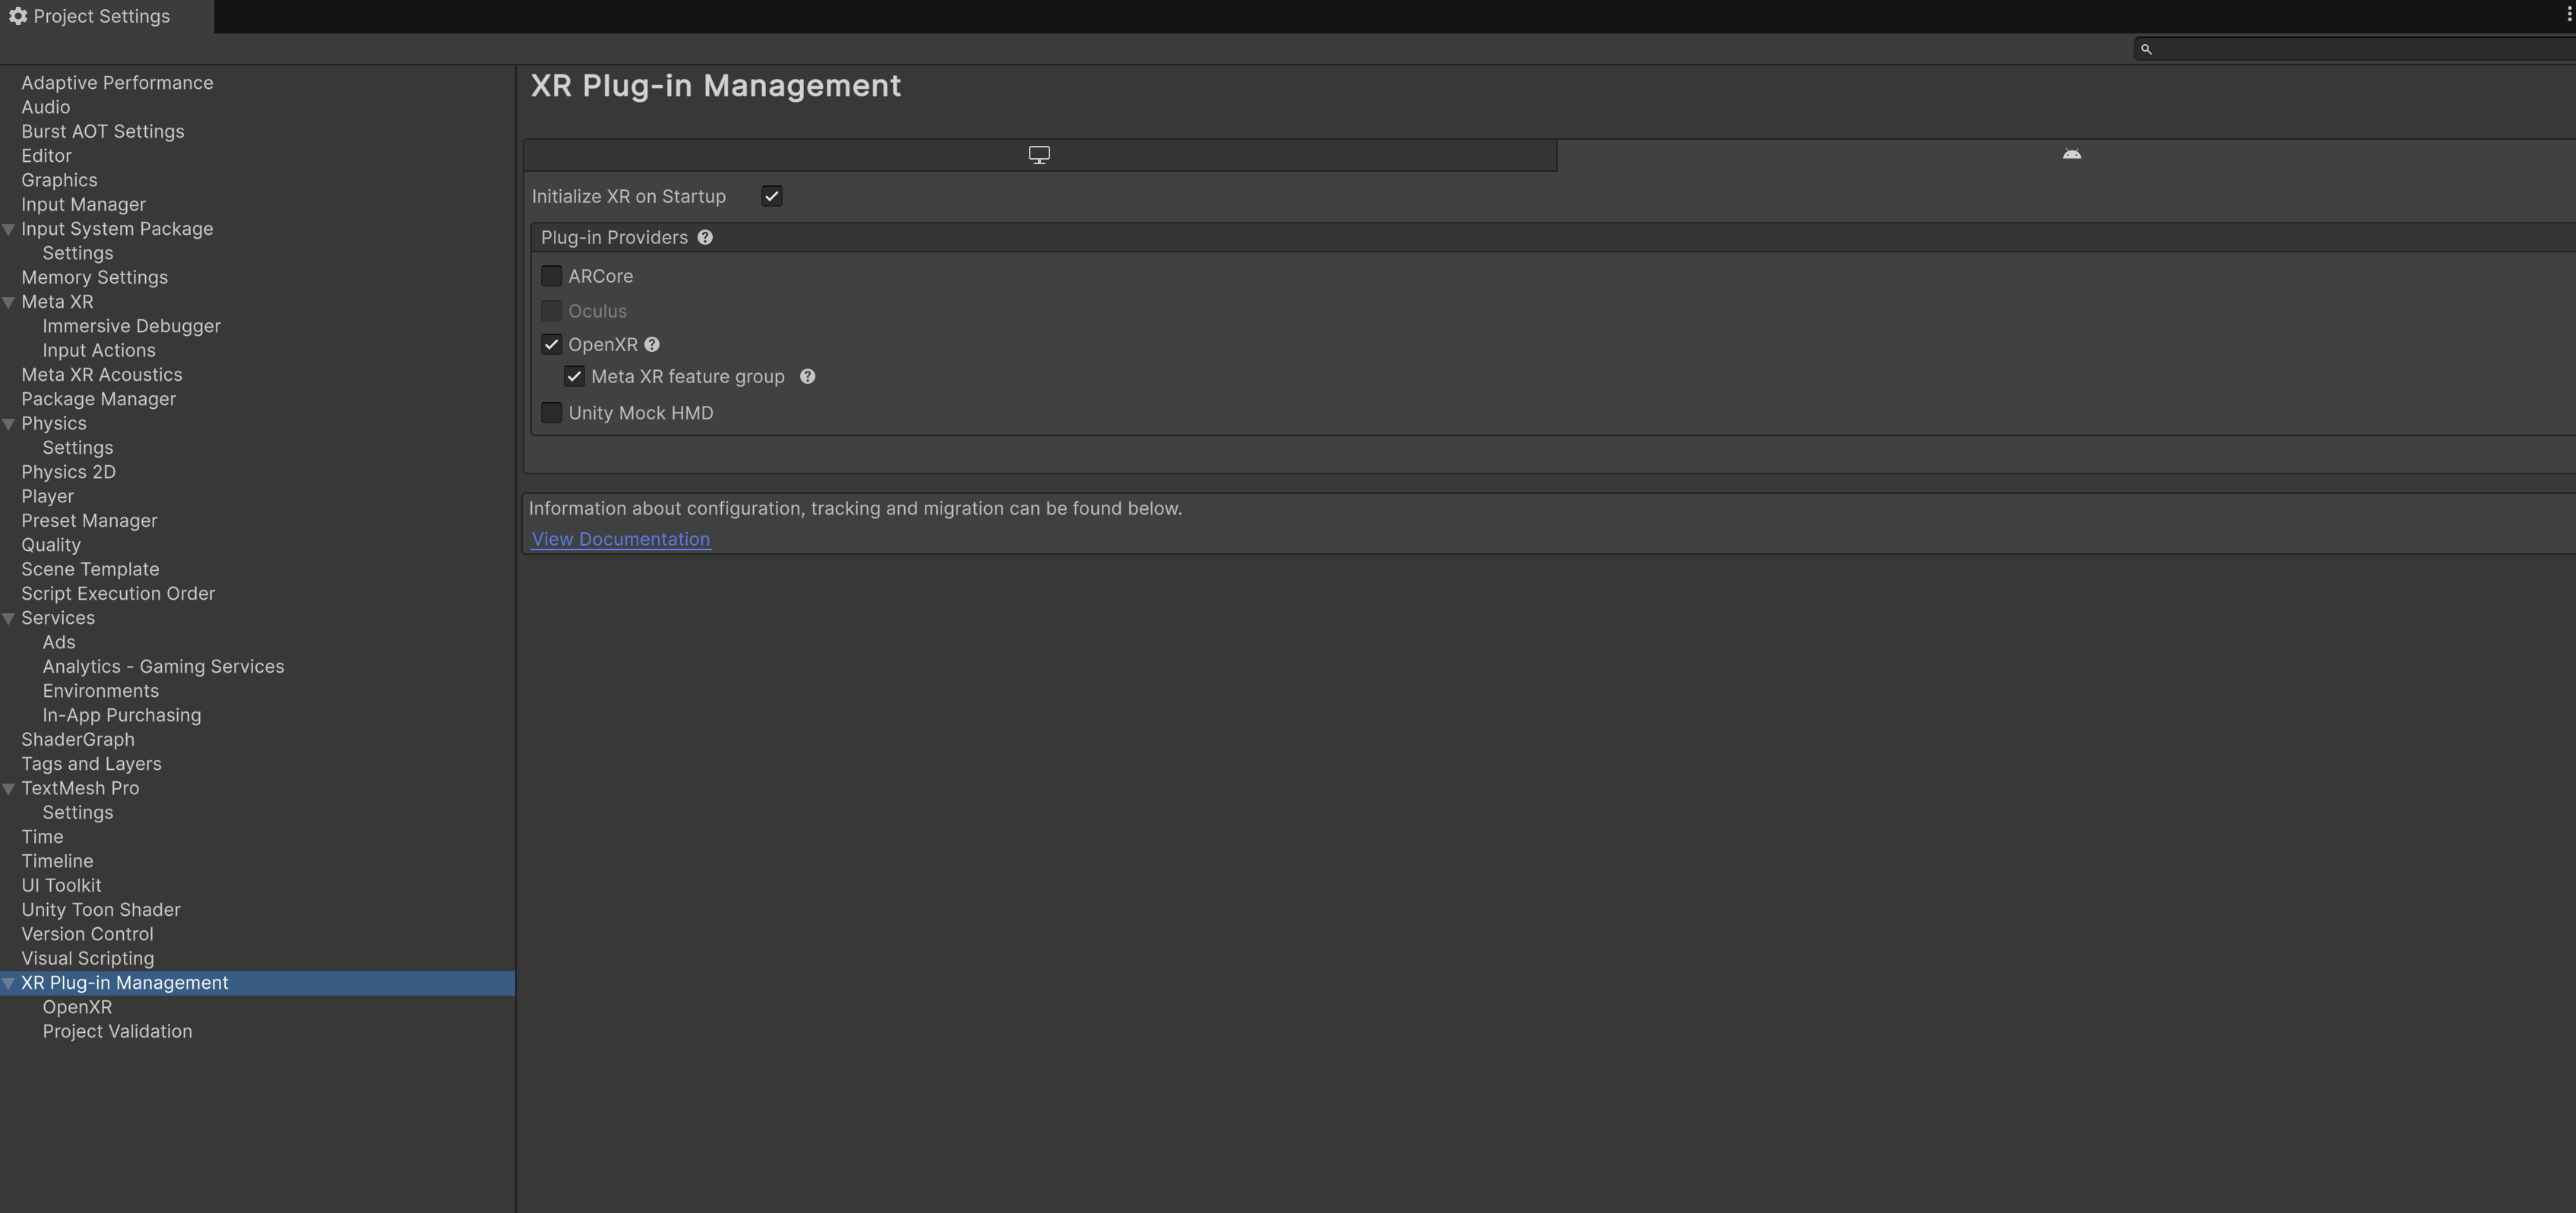Collapse the XR Plug-in Management section

pos(9,983)
